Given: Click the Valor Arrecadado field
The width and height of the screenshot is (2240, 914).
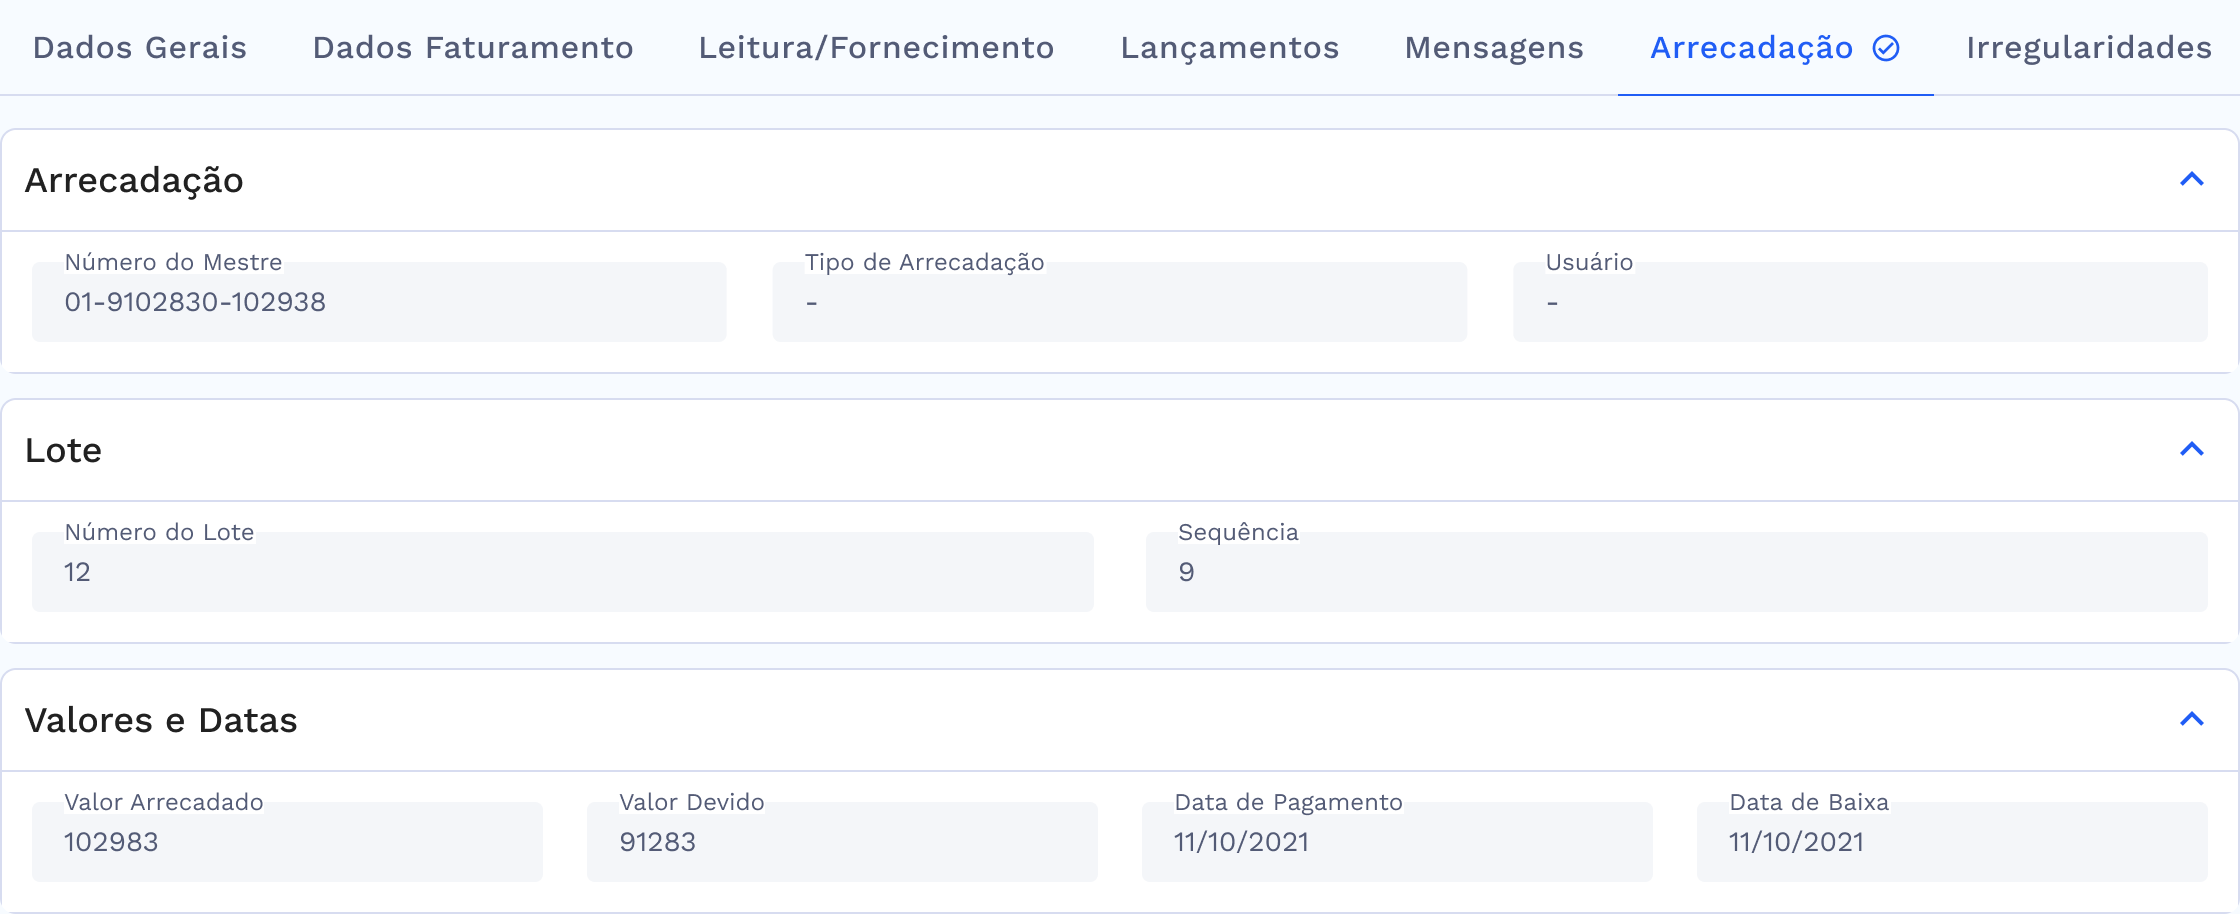Looking at the screenshot, I should tap(287, 842).
